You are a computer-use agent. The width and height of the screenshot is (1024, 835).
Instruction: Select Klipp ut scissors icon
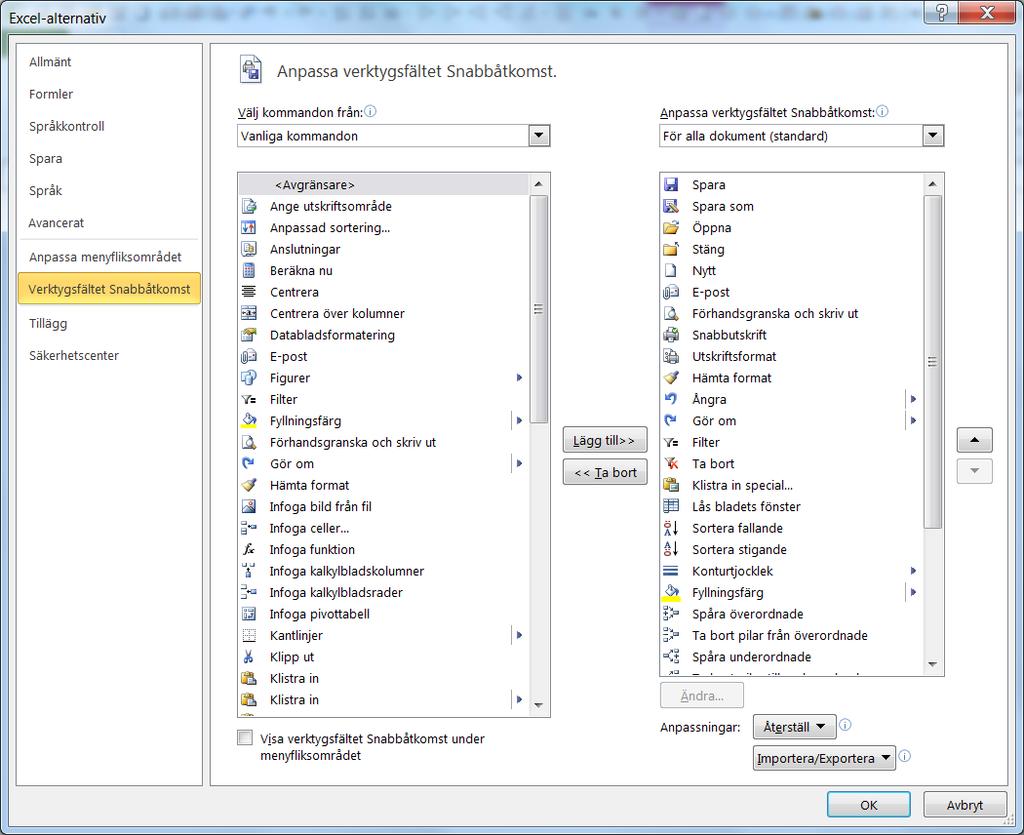click(249, 657)
